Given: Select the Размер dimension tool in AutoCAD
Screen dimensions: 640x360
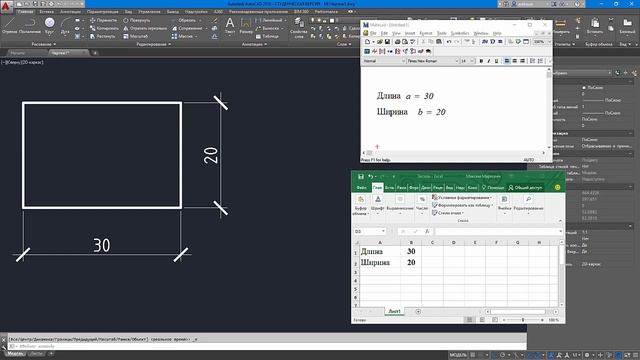Looking at the screenshot, I should tap(246, 25).
